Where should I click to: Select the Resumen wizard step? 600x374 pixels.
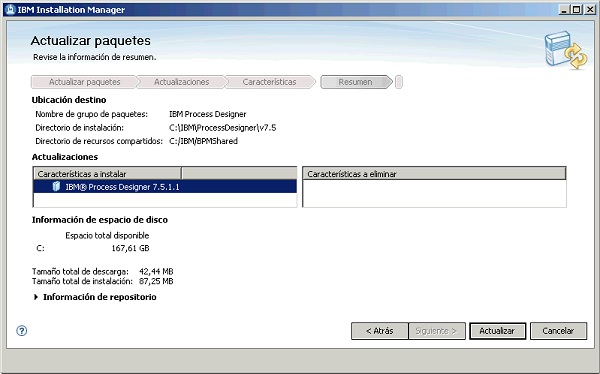click(355, 82)
